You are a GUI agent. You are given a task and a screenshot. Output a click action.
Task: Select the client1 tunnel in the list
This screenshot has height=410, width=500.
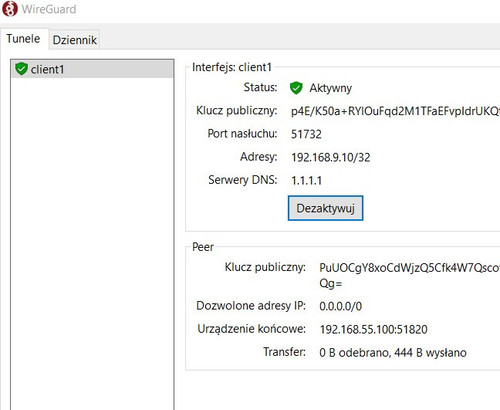point(92,69)
